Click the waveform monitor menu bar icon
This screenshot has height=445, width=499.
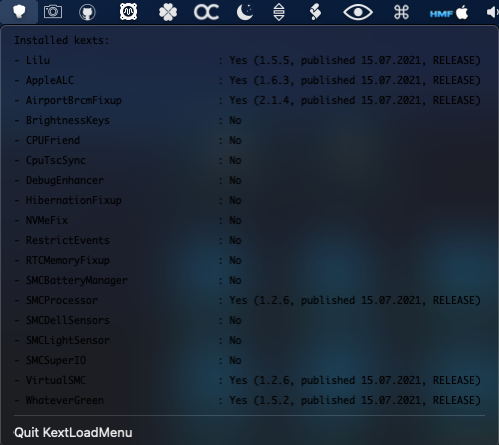pyautogui.click(x=128, y=12)
